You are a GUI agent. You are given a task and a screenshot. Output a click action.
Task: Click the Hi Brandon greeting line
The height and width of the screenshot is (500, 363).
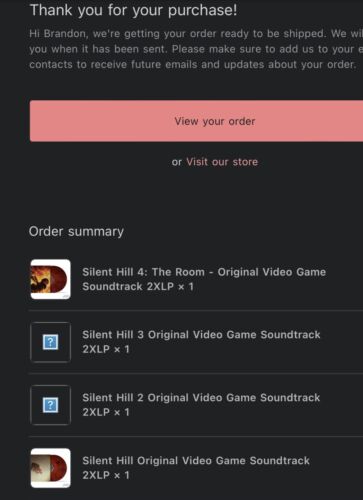pos(196,34)
